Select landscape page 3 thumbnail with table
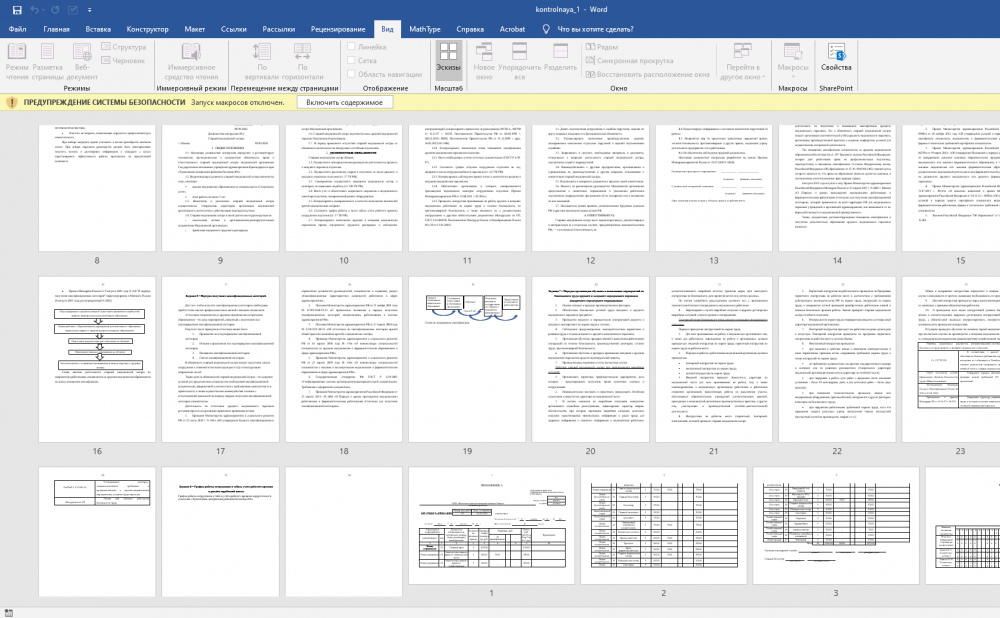Viewport: 1000px width, 618px height. (835, 526)
